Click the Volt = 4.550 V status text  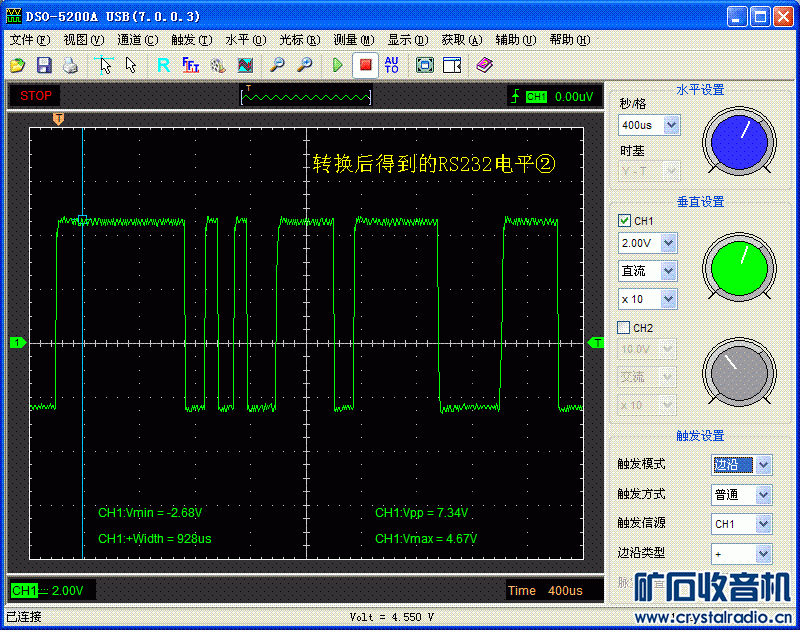392,617
